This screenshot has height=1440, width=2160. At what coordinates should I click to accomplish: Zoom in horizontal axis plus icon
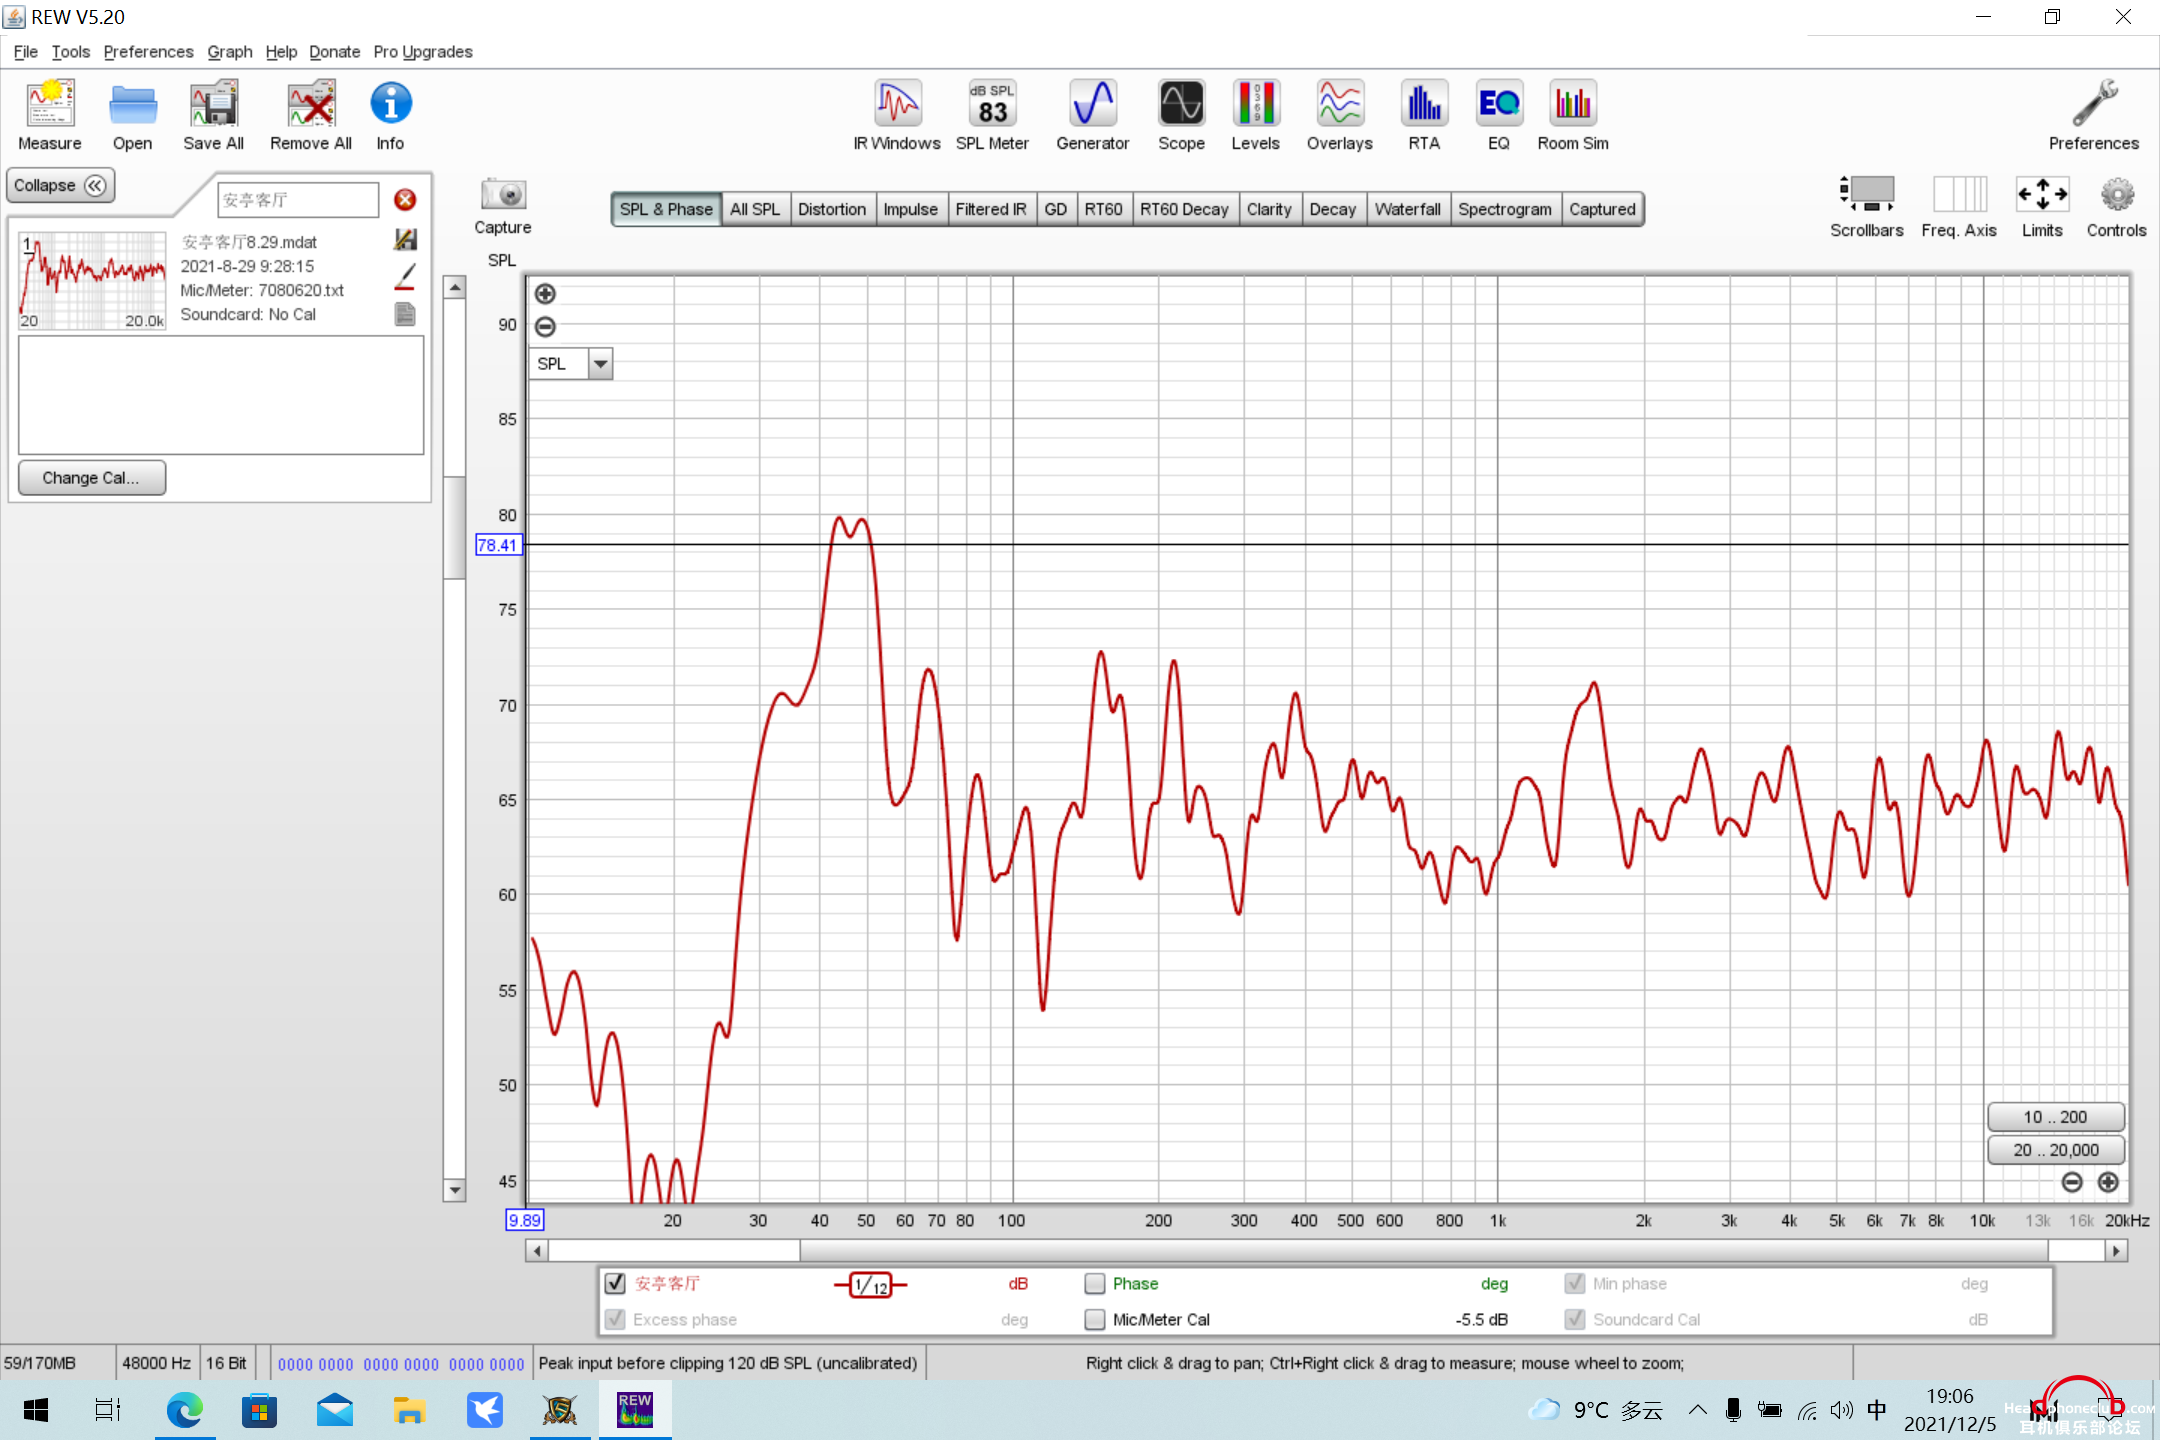(2108, 1183)
